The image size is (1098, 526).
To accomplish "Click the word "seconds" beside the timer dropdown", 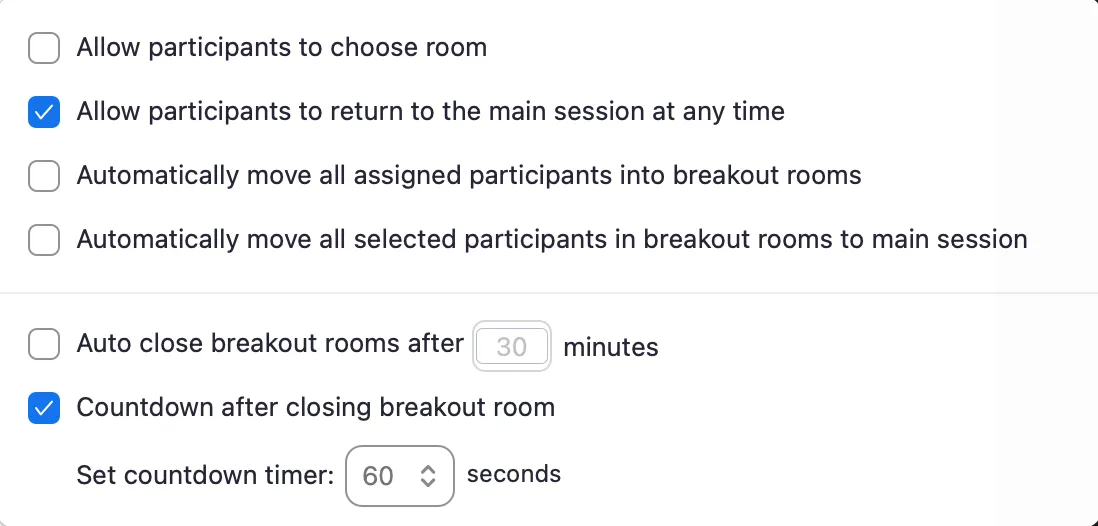I will [513, 474].
